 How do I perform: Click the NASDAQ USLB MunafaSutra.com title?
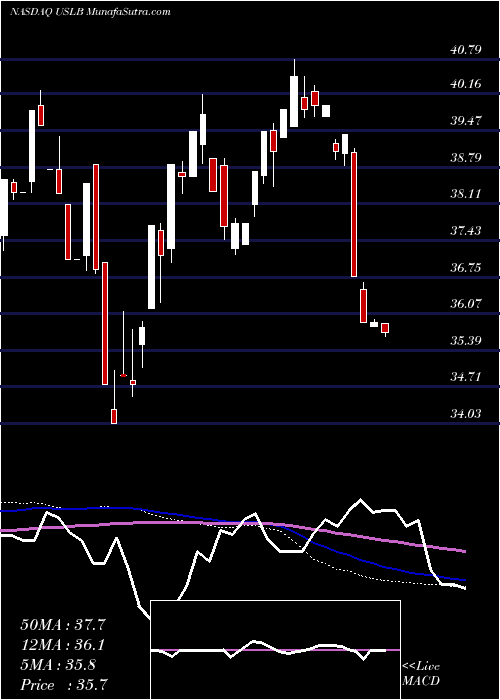click(x=90, y=12)
